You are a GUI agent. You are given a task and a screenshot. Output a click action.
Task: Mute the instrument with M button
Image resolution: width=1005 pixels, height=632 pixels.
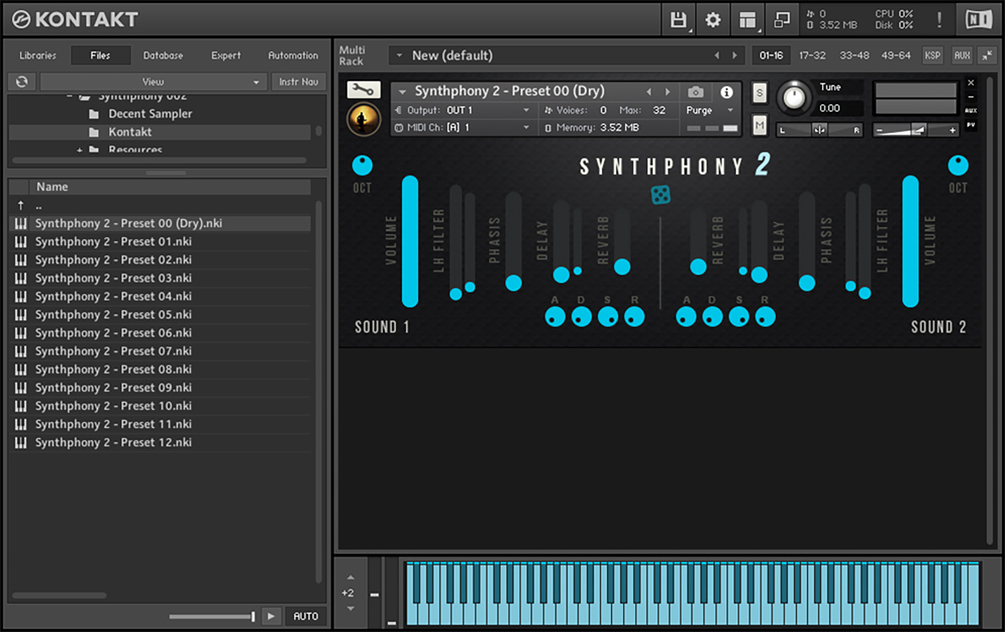coord(760,125)
